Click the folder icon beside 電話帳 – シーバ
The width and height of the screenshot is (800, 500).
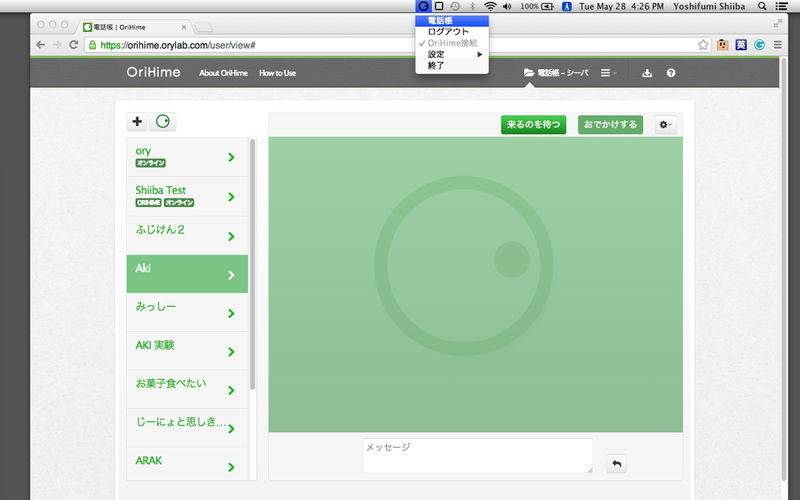(x=529, y=73)
